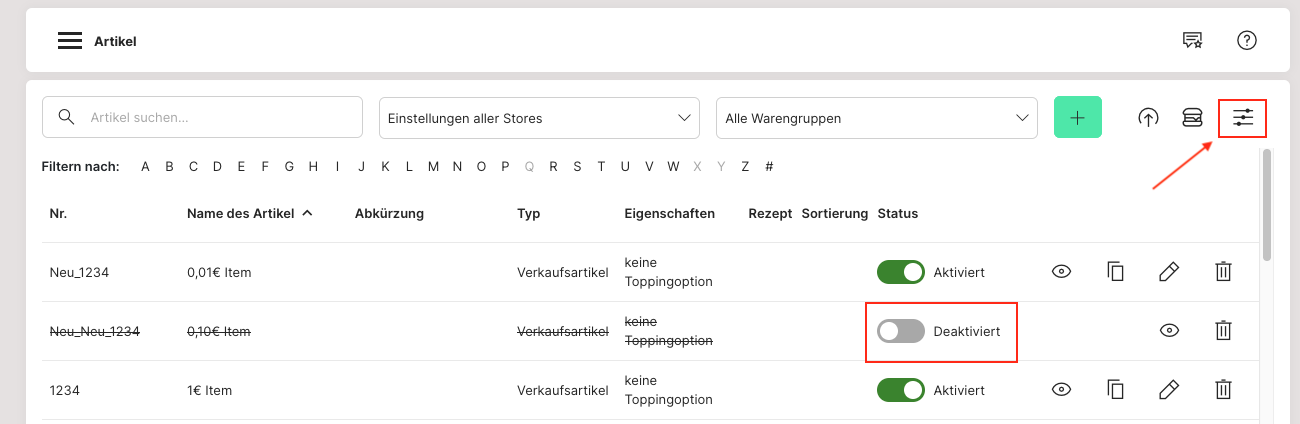Screen dimensions: 1300x424
Task: Click the feedback chat icon
Action: click(1192, 41)
